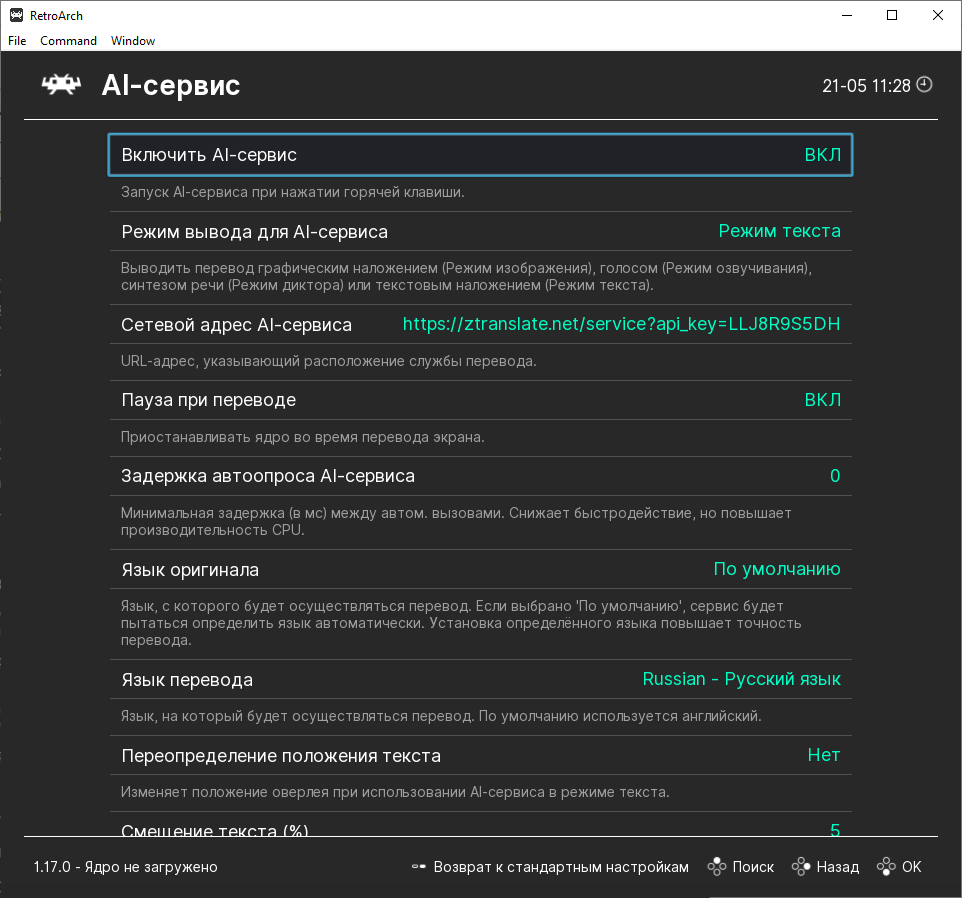Open the File menu
Screen dimensions: 962x898
17,40
